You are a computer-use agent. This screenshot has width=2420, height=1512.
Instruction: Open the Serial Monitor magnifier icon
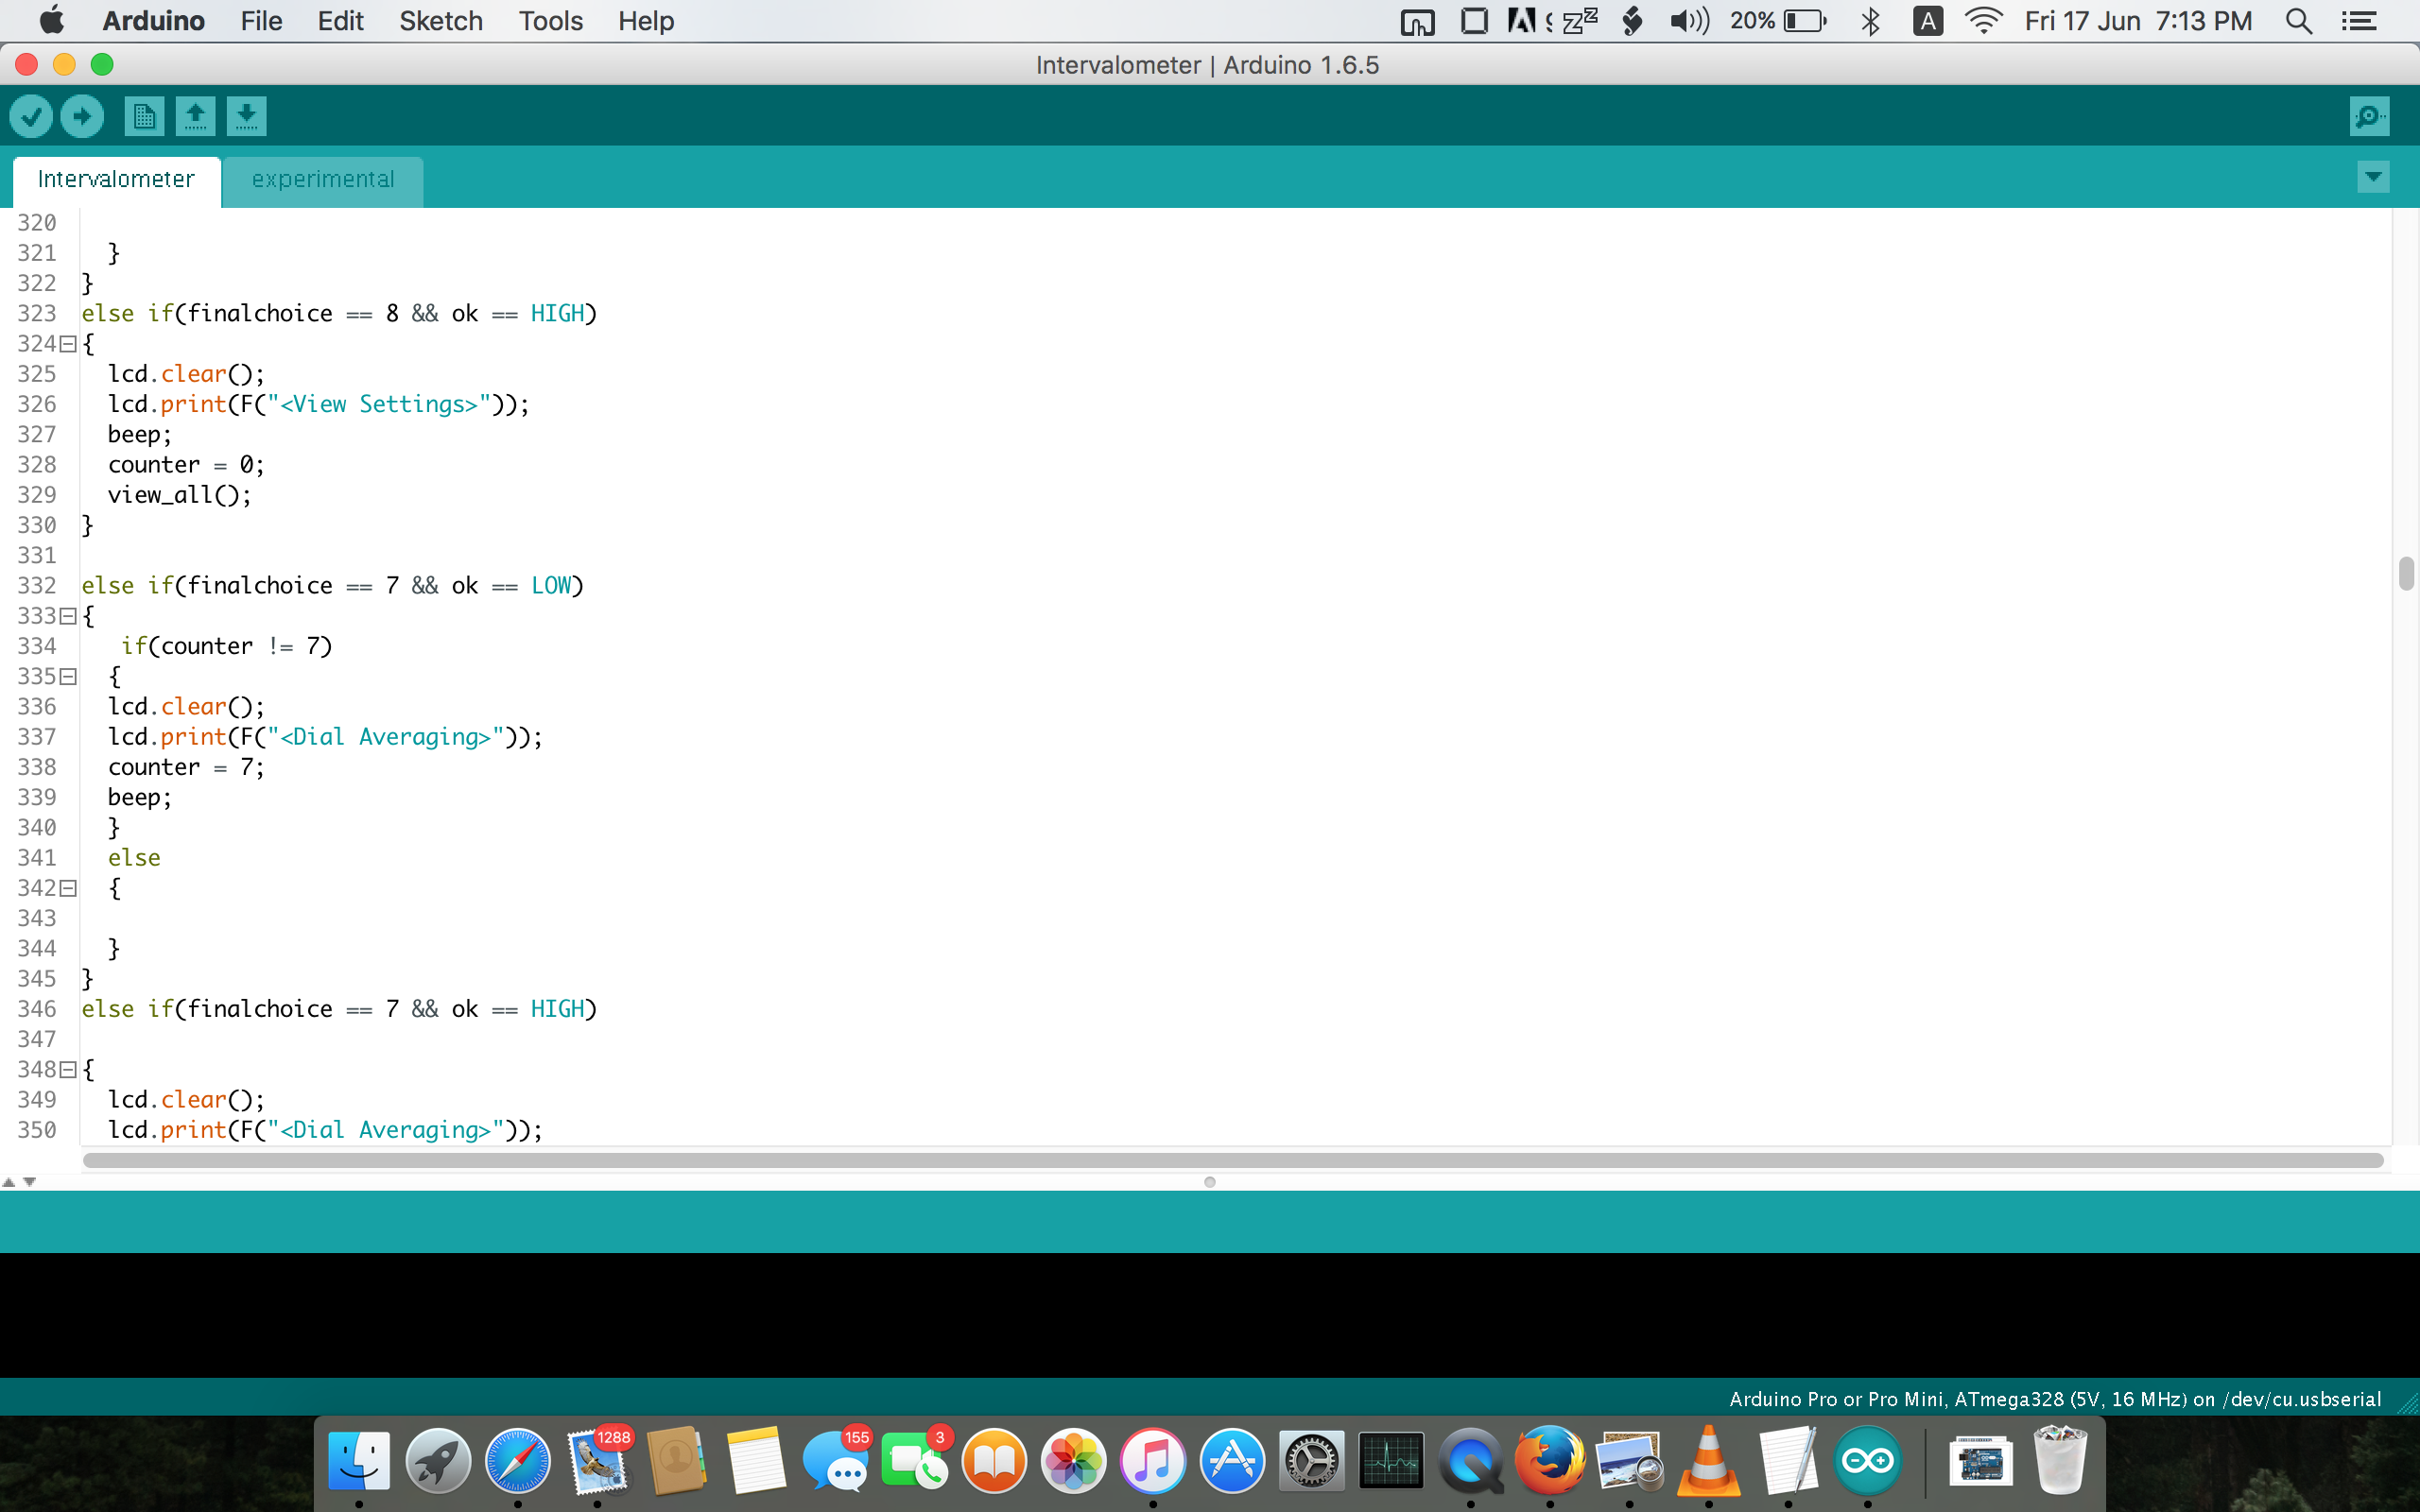(2369, 116)
